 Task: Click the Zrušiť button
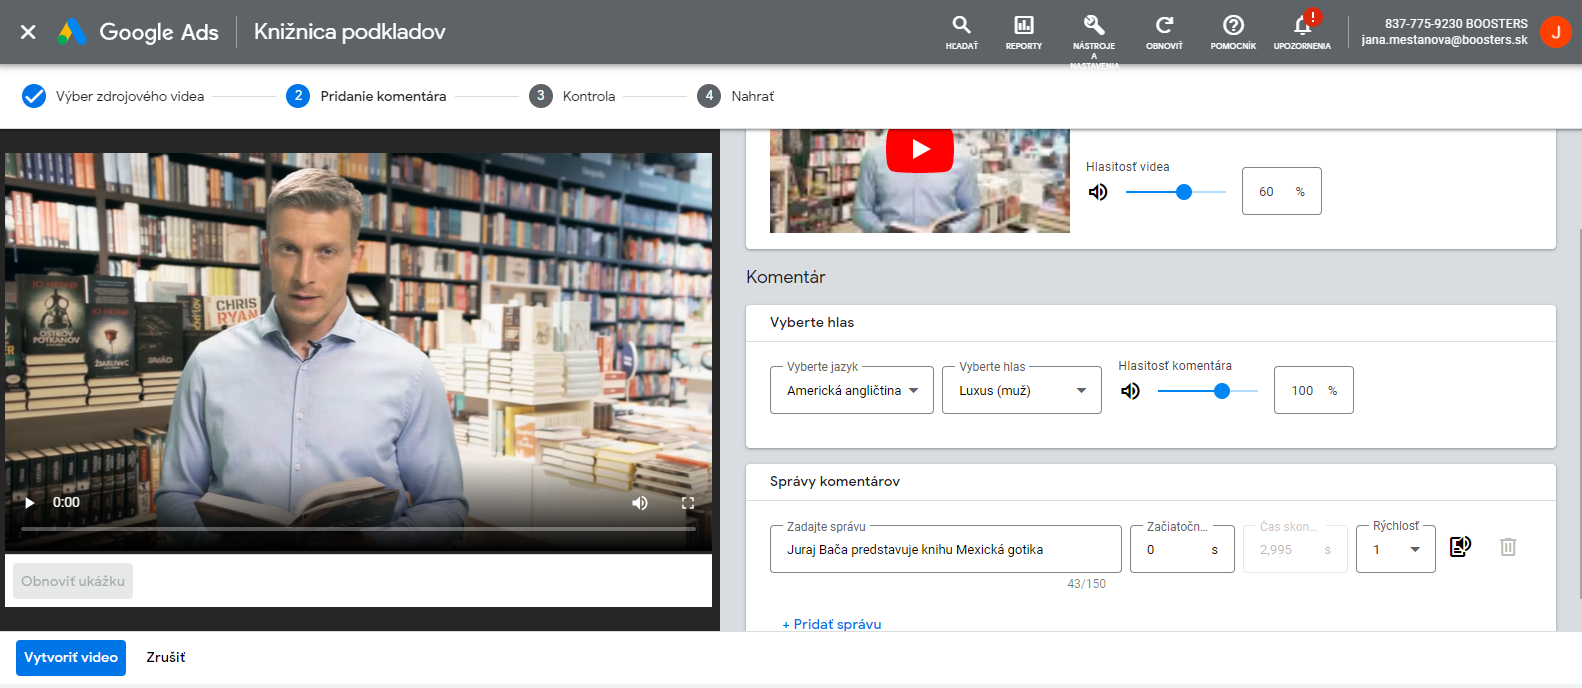[166, 658]
